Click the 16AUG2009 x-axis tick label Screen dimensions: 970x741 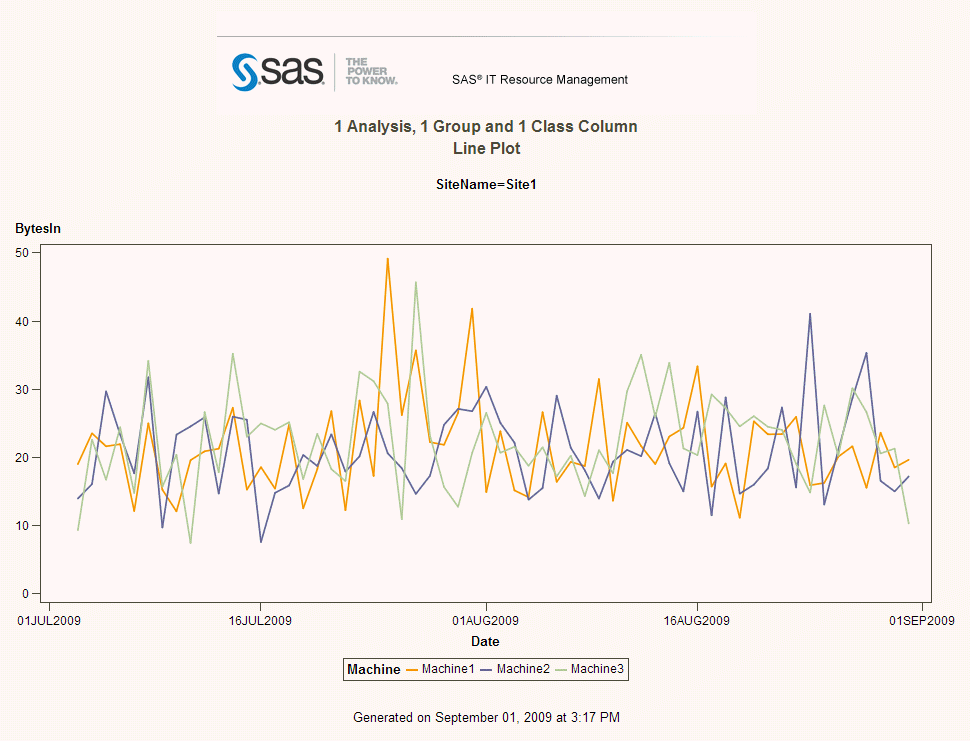coord(697,621)
